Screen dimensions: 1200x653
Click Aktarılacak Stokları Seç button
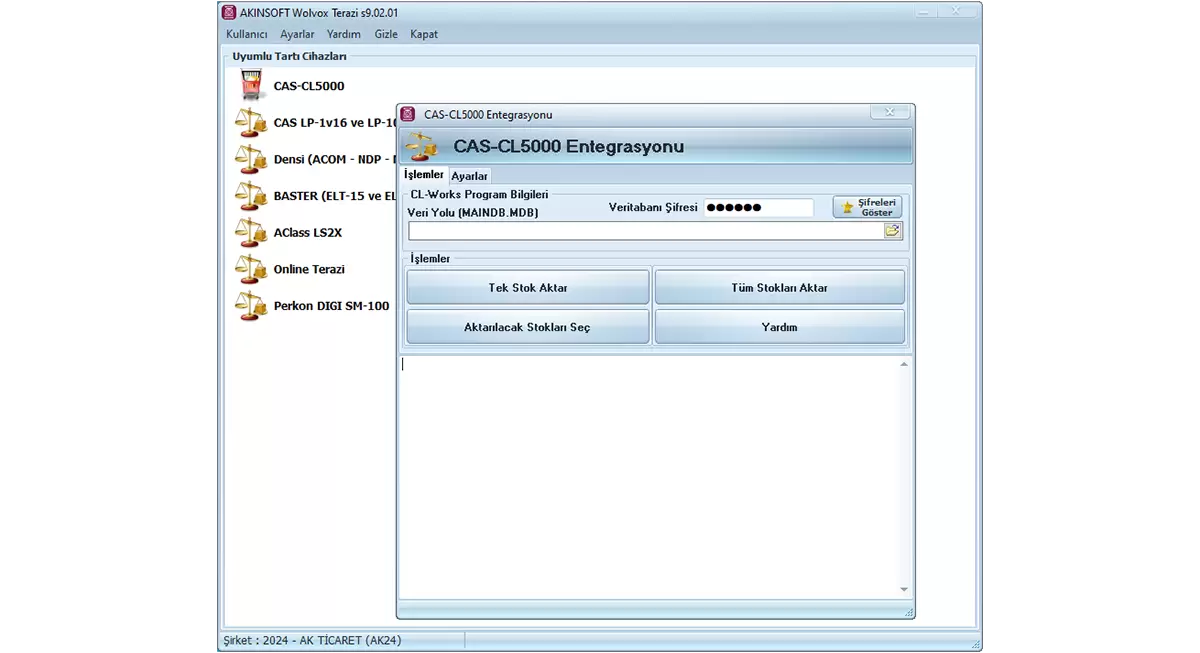(528, 327)
